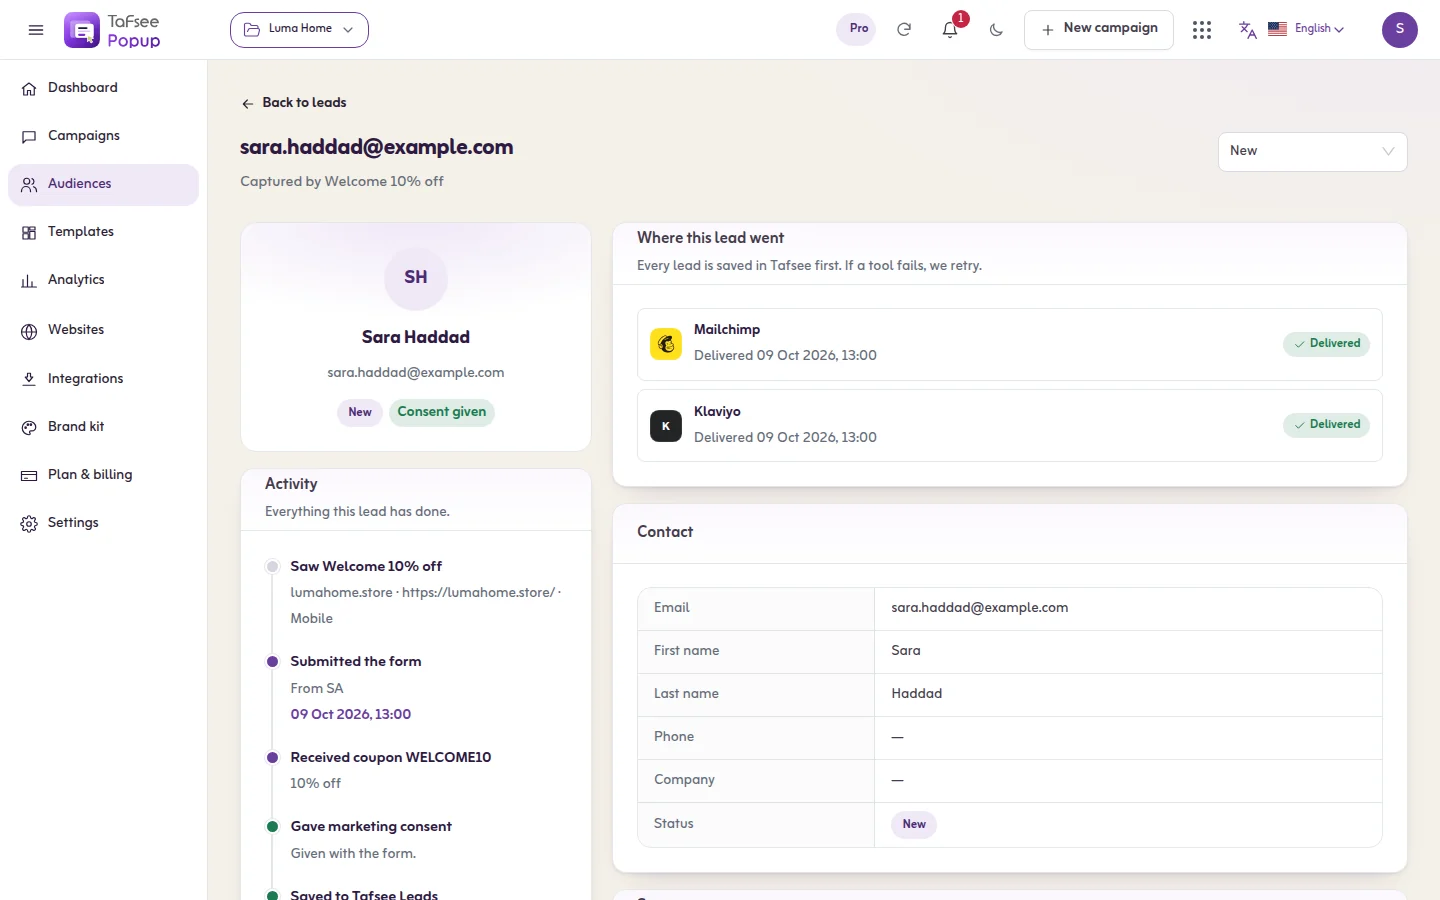Click the Klaviyo logo icon
1440x900 pixels.
point(666,426)
